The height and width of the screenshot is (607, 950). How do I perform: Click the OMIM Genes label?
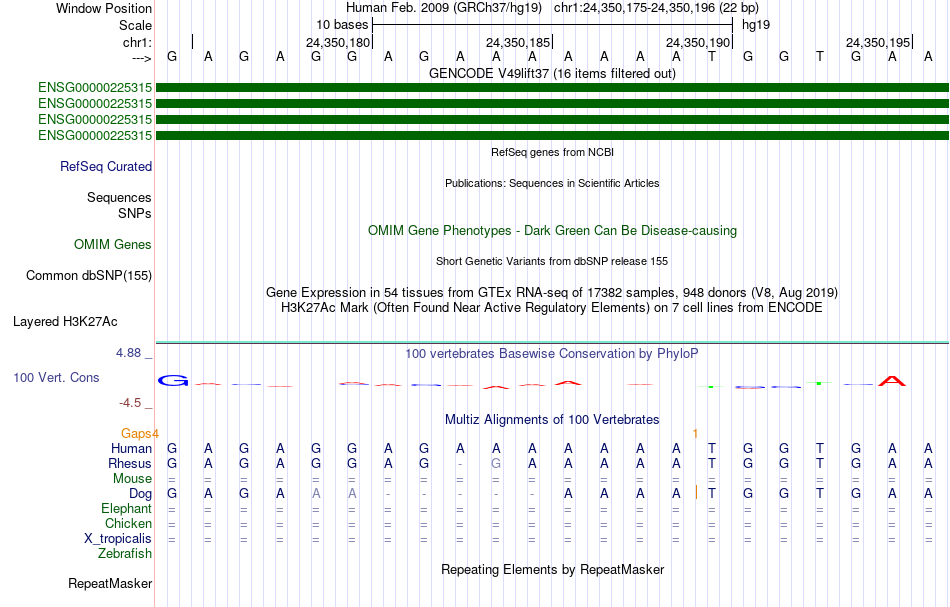coord(113,244)
